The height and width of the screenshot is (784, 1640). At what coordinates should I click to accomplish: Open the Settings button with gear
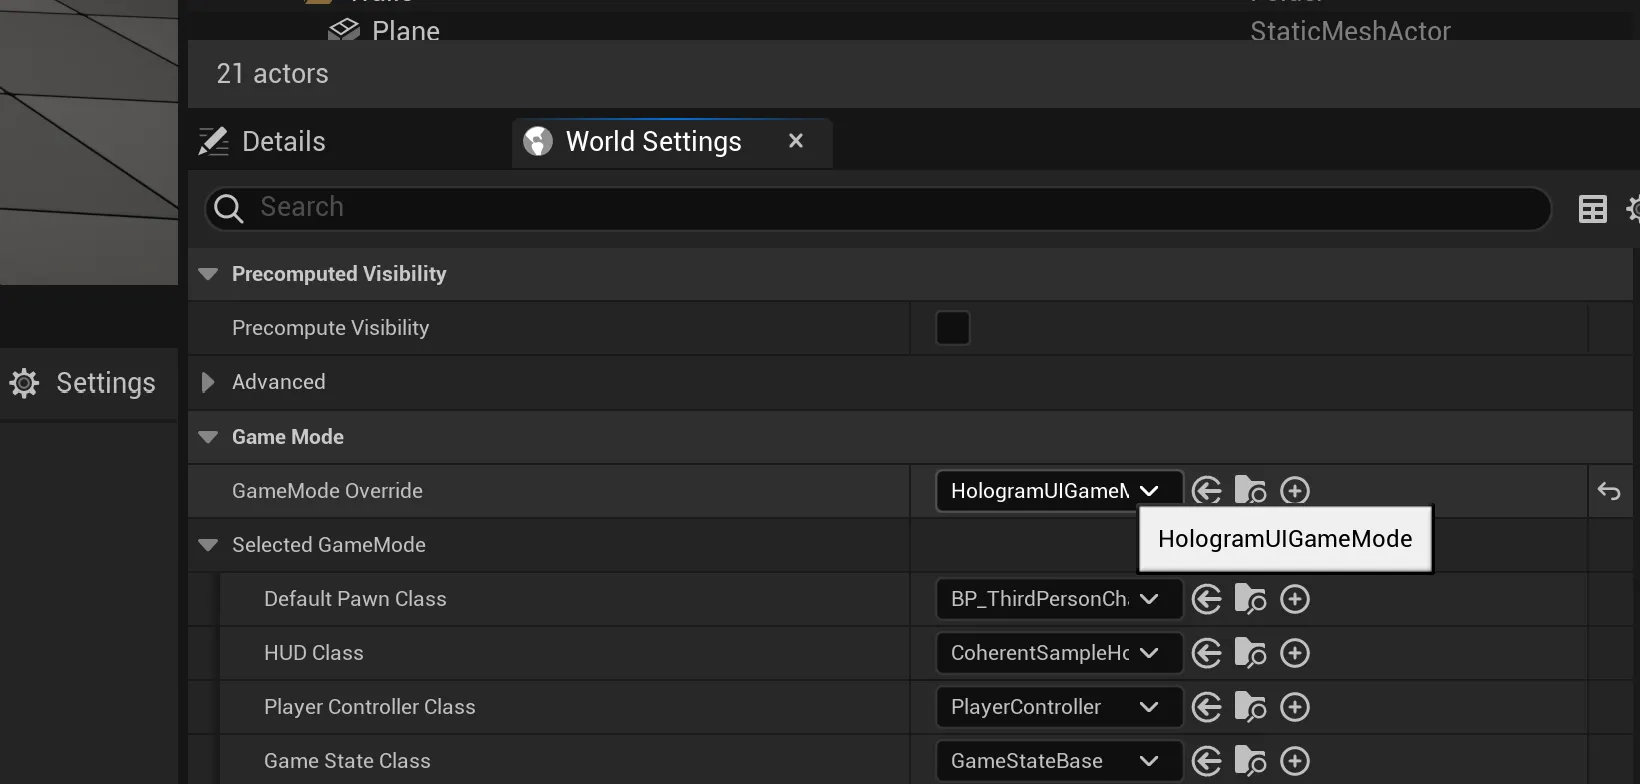[x=84, y=383]
